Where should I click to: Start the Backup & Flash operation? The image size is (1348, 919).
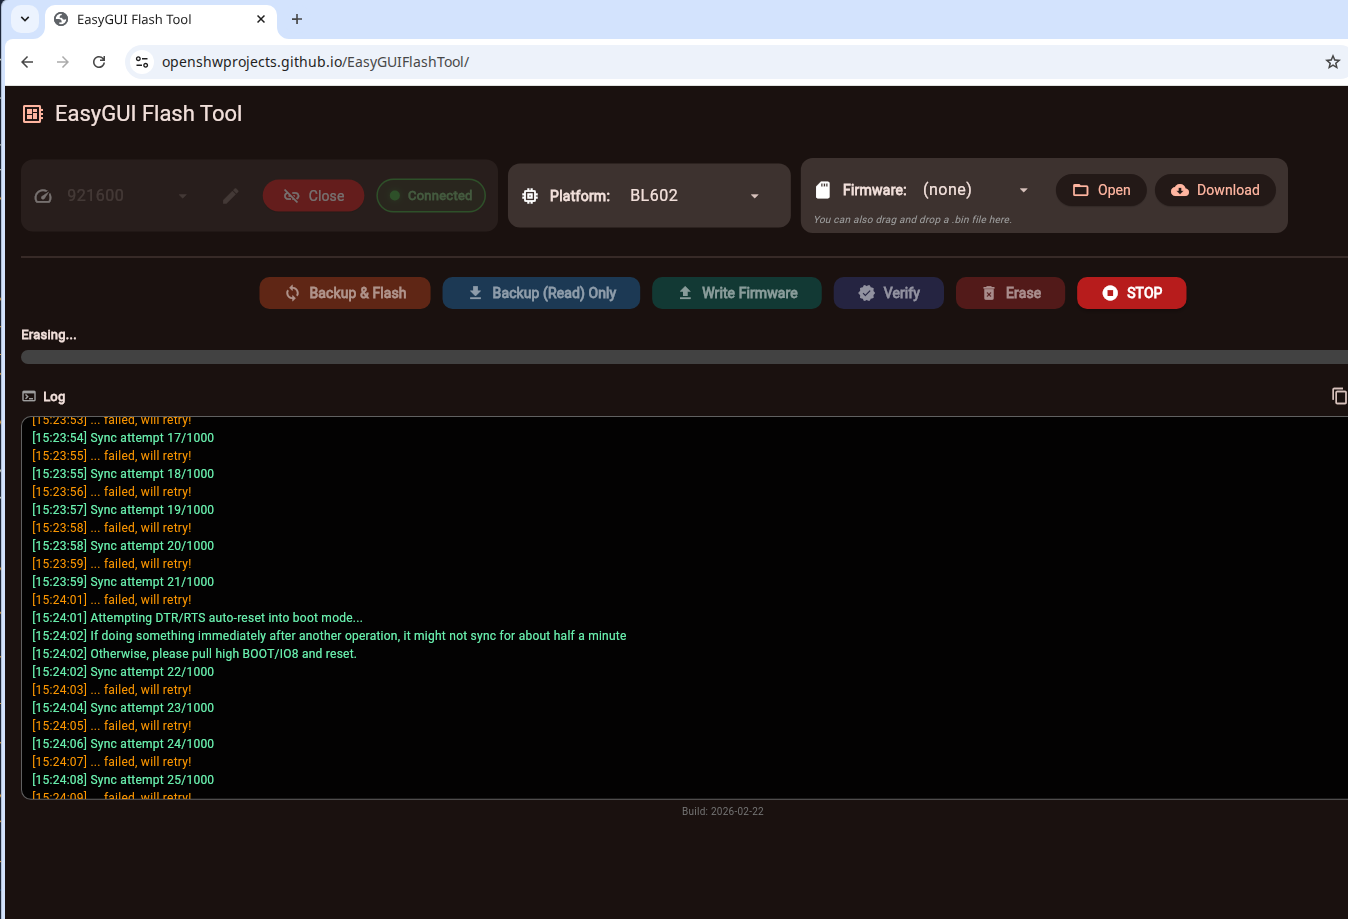345,293
